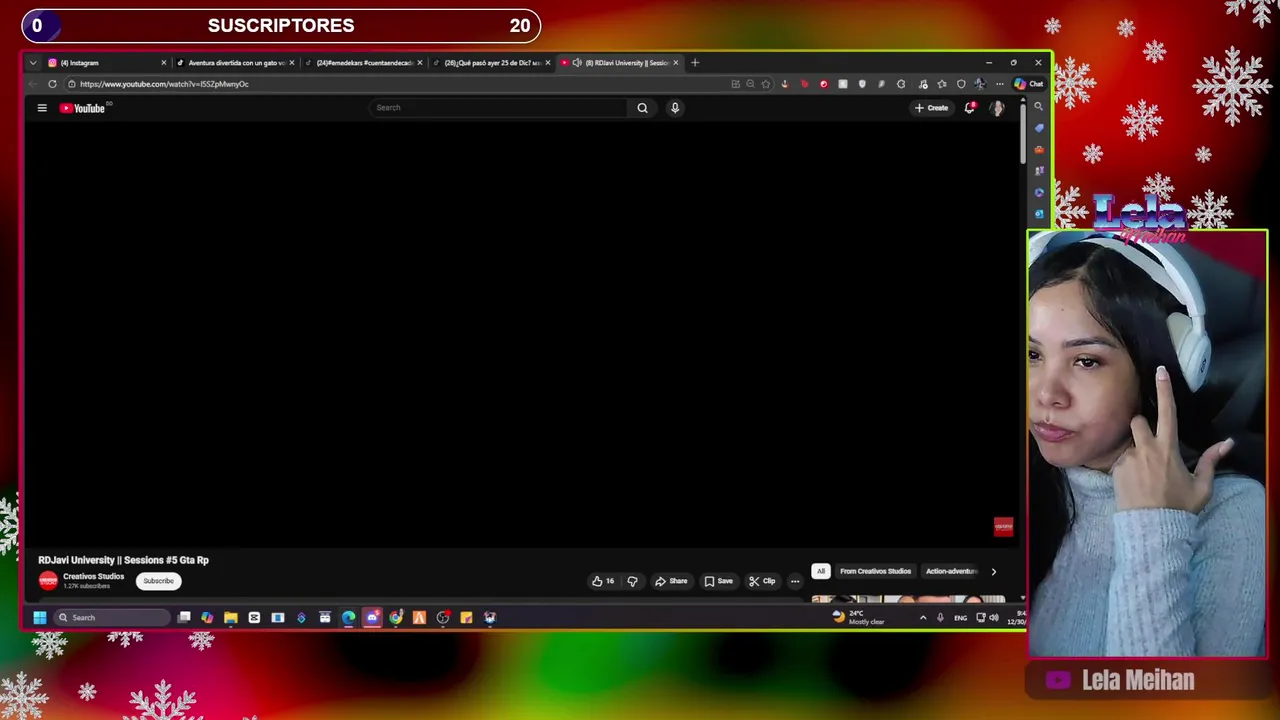Click ENG language indicator in tray
Image resolution: width=1280 pixels, height=720 pixels.
click(960, 618)
